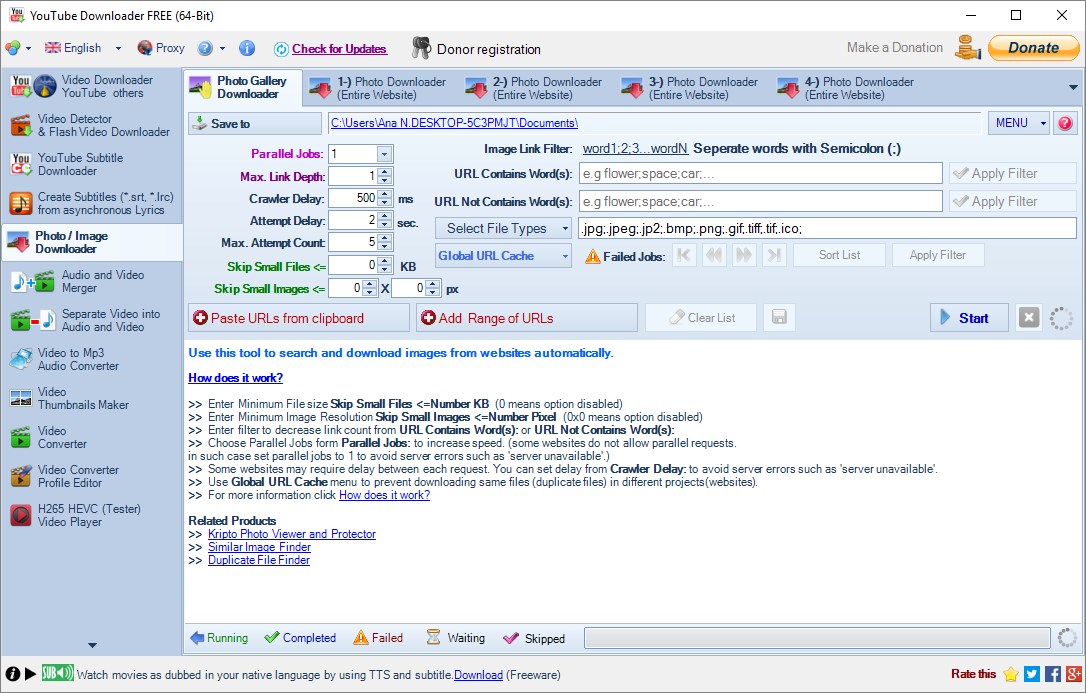Viewport: 1086px width, 693px height.
Task: Open the Duplicate File Finder link
Action: tap(258, 560)
